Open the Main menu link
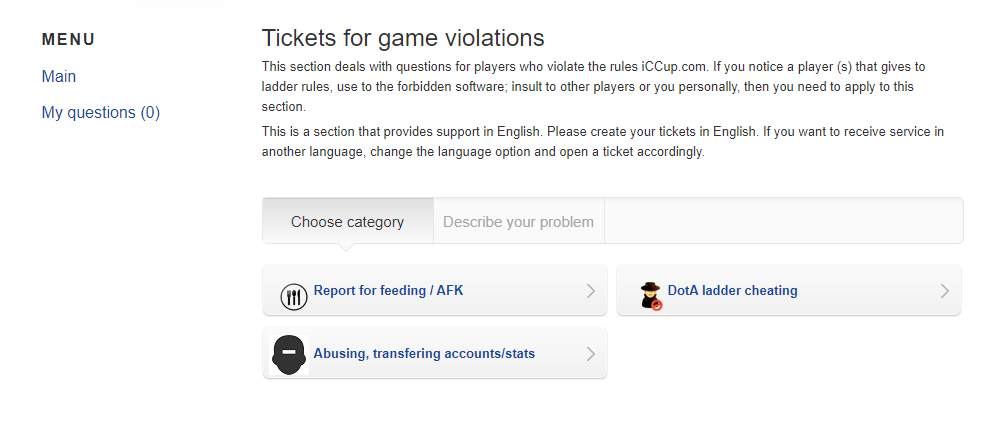 [x=59, y=77]
